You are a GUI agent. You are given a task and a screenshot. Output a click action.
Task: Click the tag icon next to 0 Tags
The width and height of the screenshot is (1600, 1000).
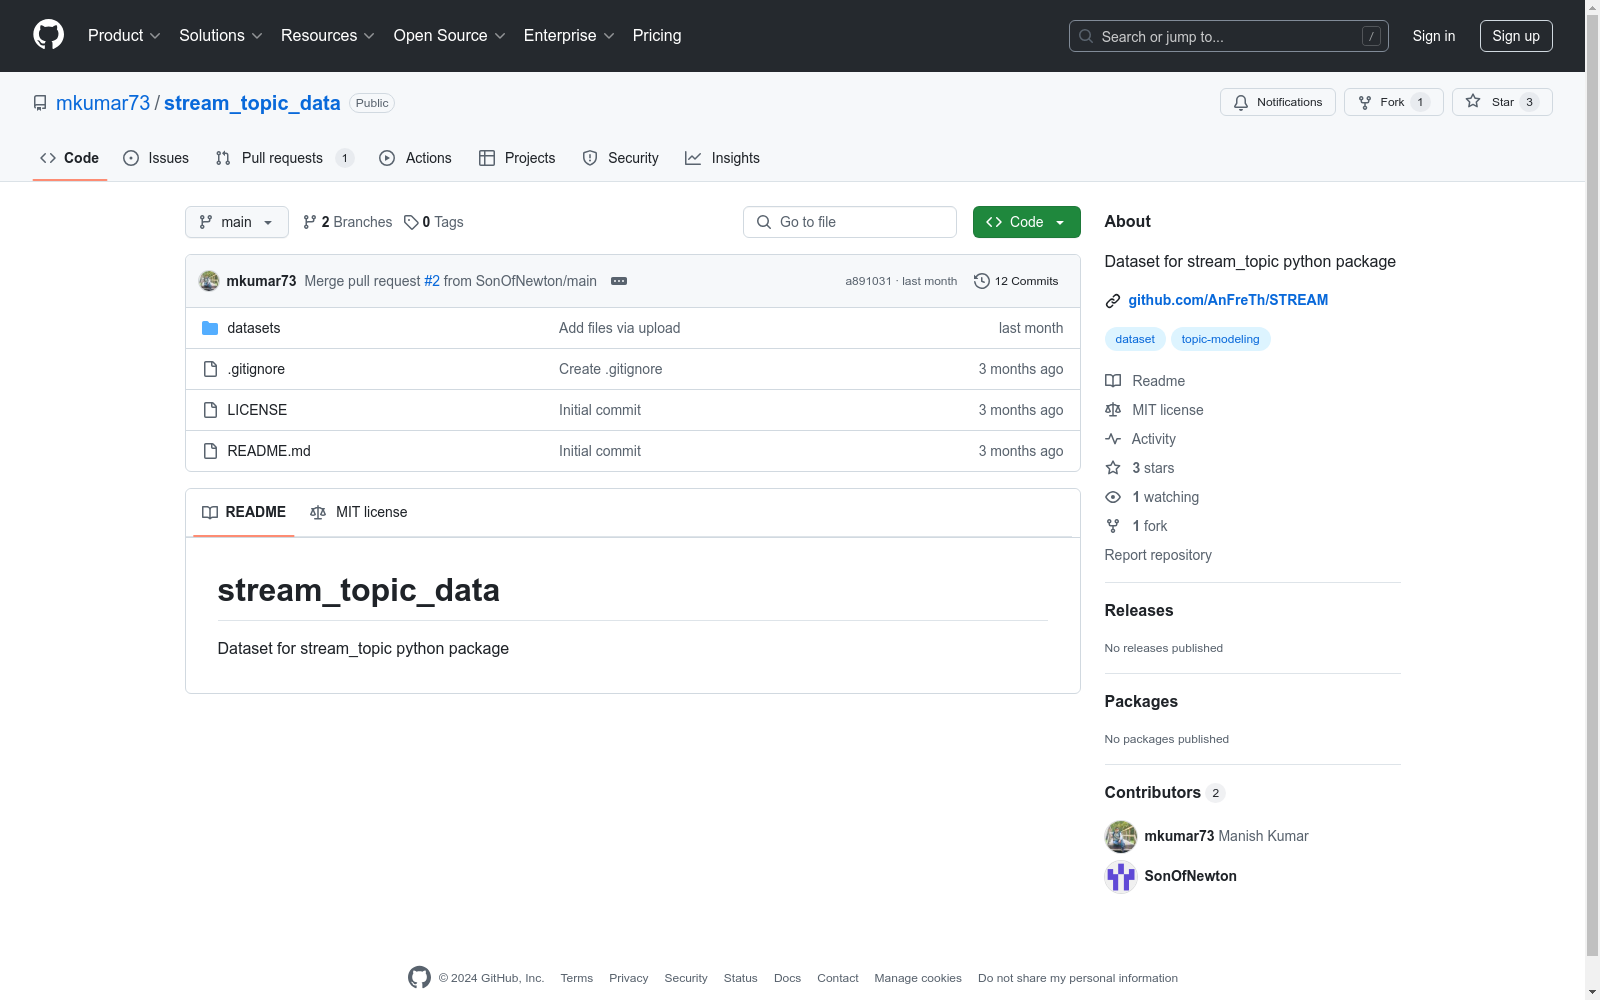(x=411, y=222)
